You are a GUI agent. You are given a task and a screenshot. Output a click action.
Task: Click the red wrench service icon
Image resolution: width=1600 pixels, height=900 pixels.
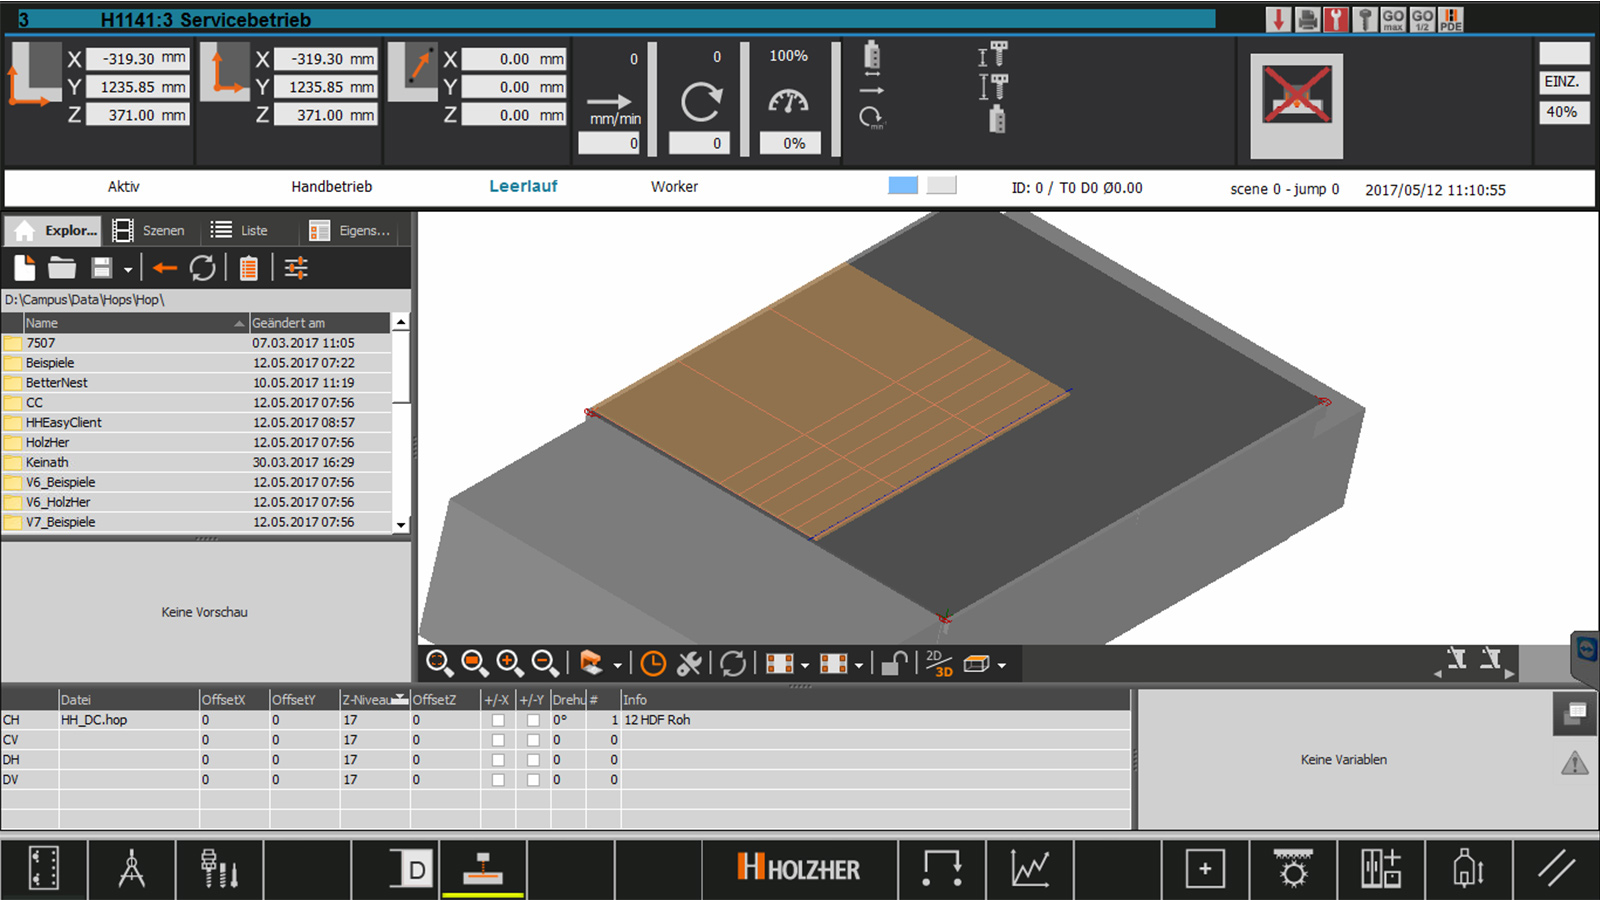coord(1336,19)
